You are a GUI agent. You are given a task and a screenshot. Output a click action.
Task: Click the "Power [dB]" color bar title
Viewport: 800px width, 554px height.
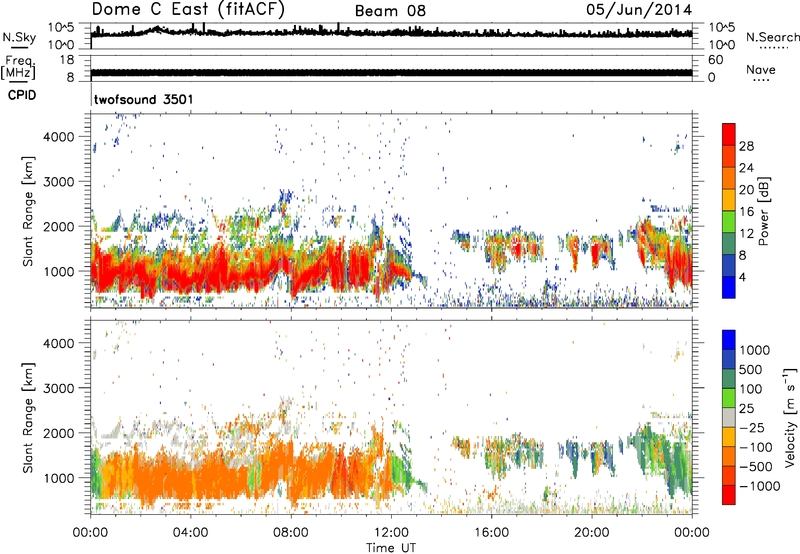(x=764, y=211)
